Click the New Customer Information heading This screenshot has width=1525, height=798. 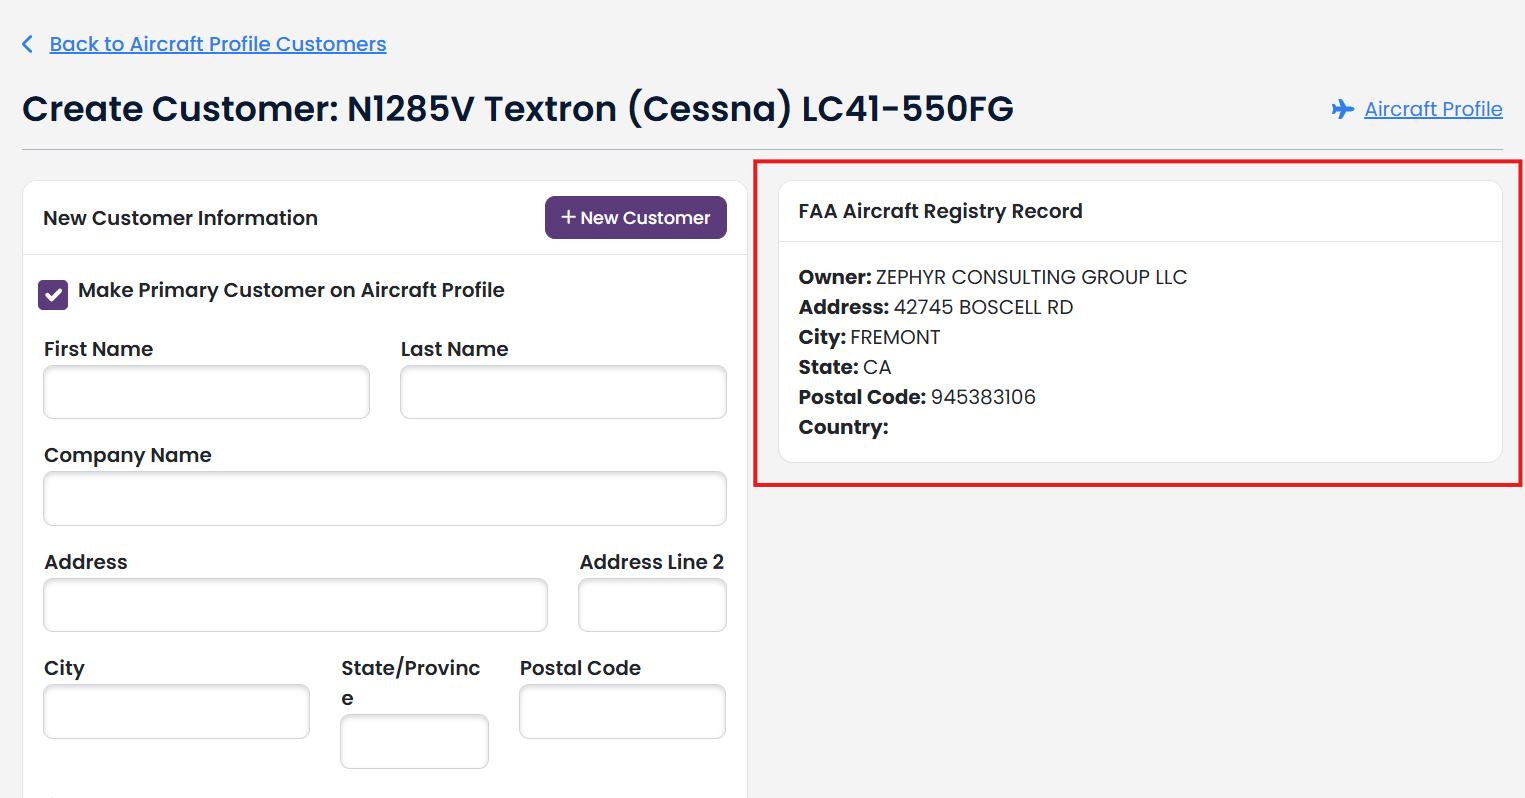(x=180, y=218)
